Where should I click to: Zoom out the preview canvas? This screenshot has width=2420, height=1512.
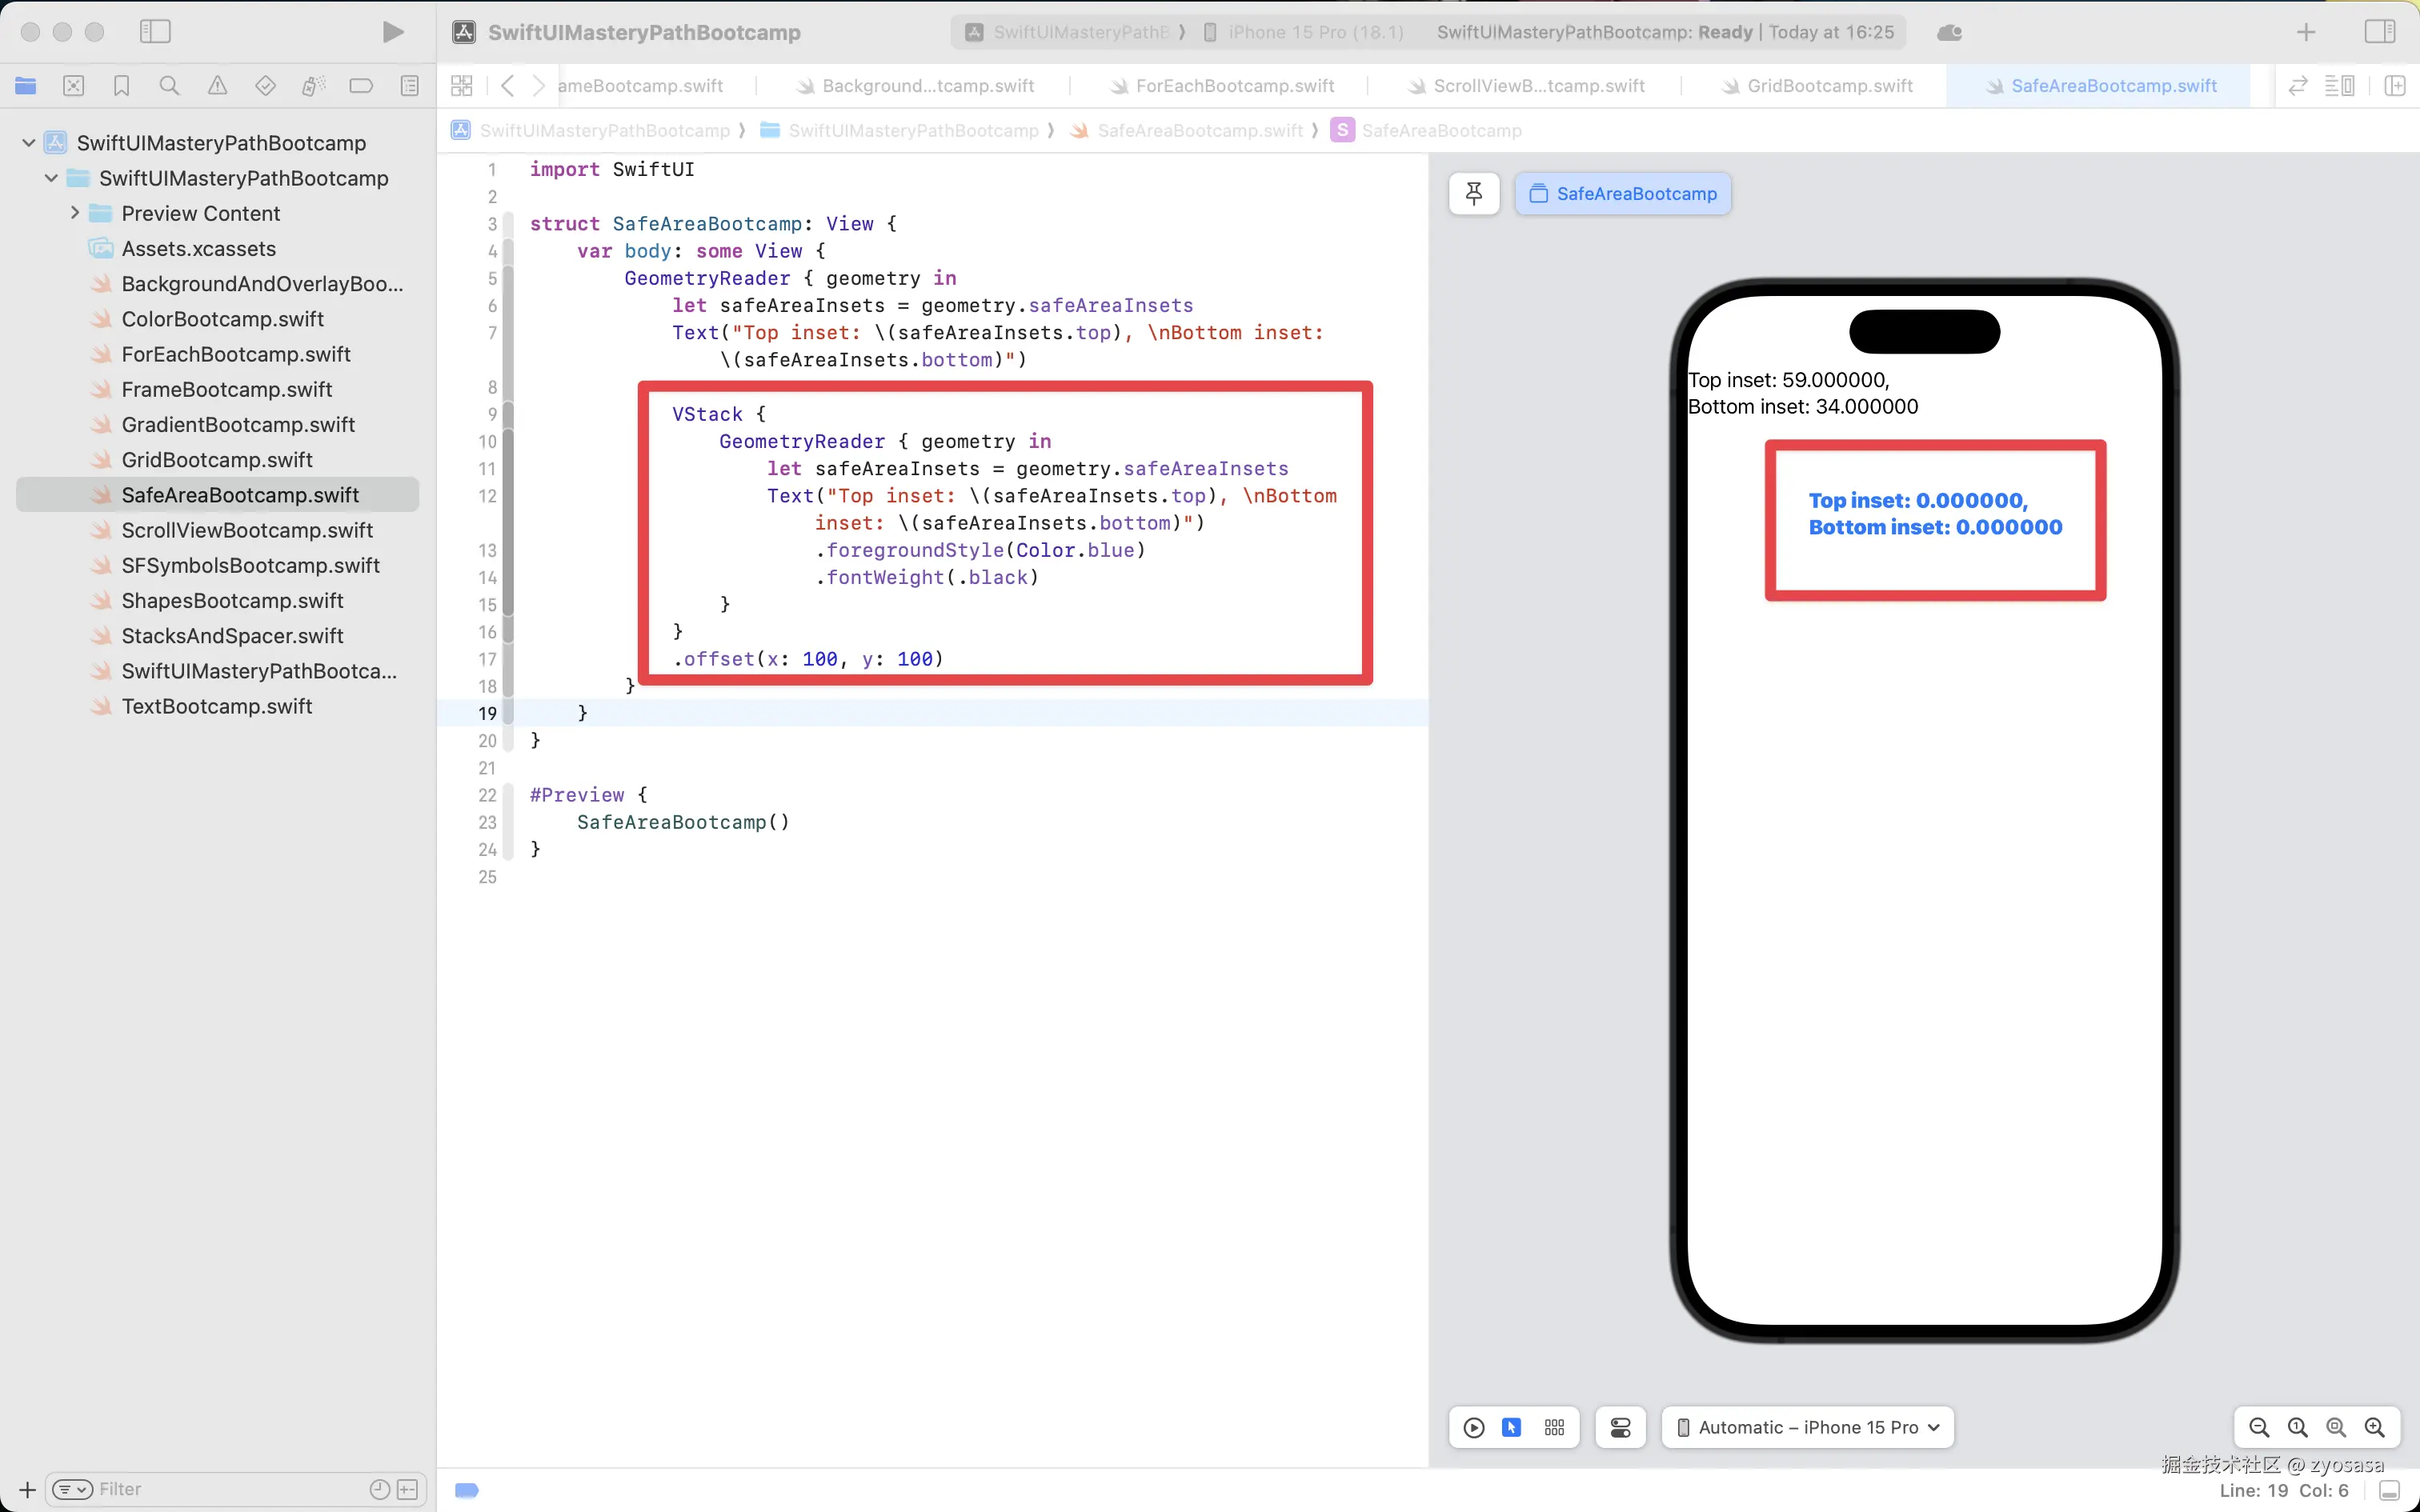tap(2258, 1427)
